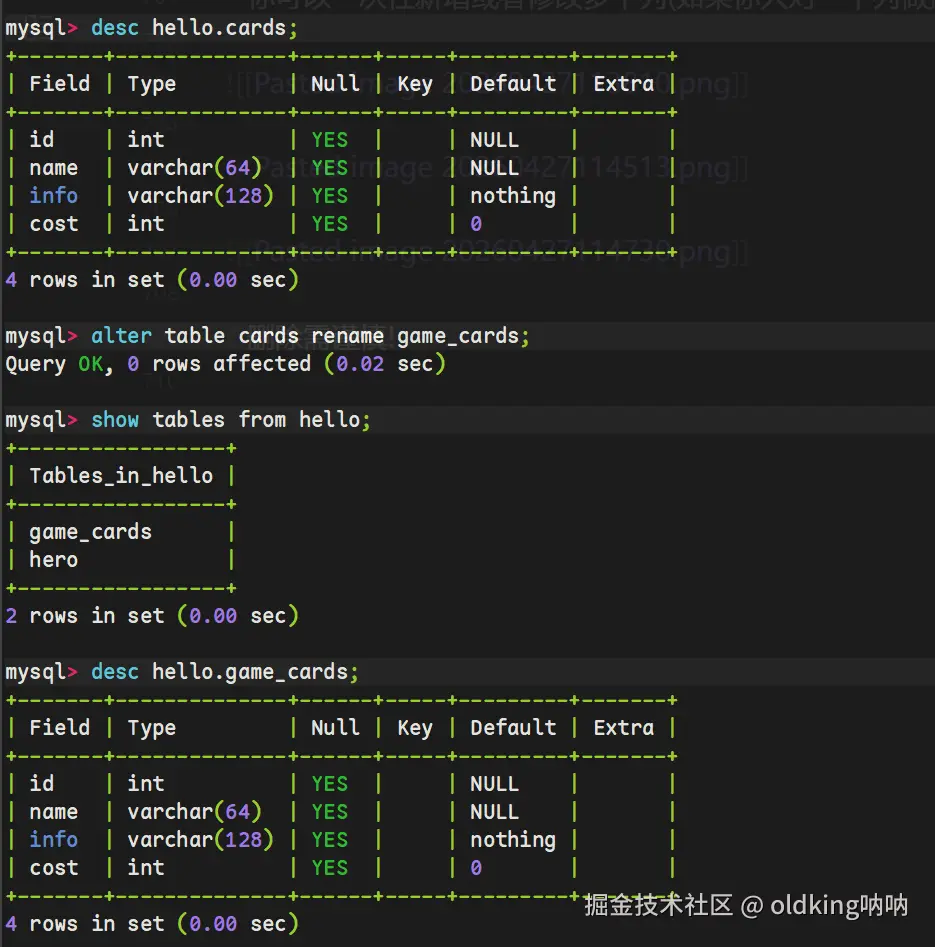935x947 pixels.
Task: Select the Tables_in_hello column header
Action: pos(121,476)
